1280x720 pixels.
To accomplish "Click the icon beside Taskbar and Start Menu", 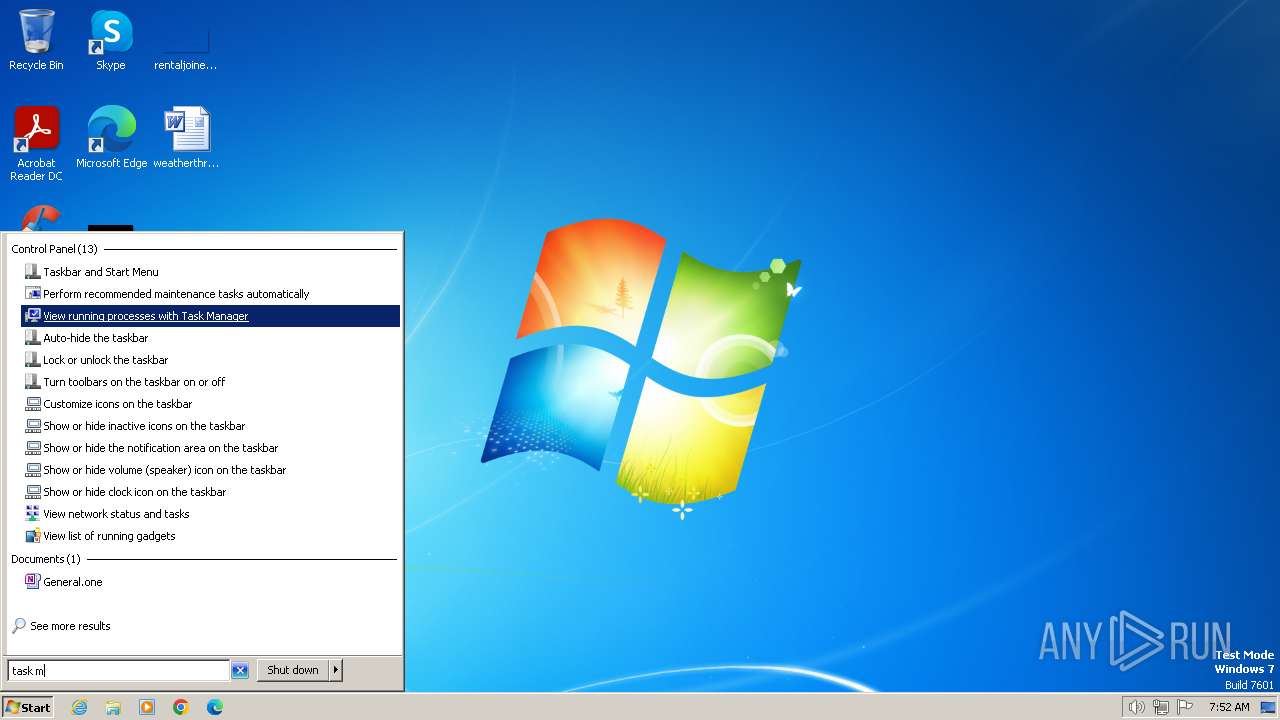I will (33, 272).
